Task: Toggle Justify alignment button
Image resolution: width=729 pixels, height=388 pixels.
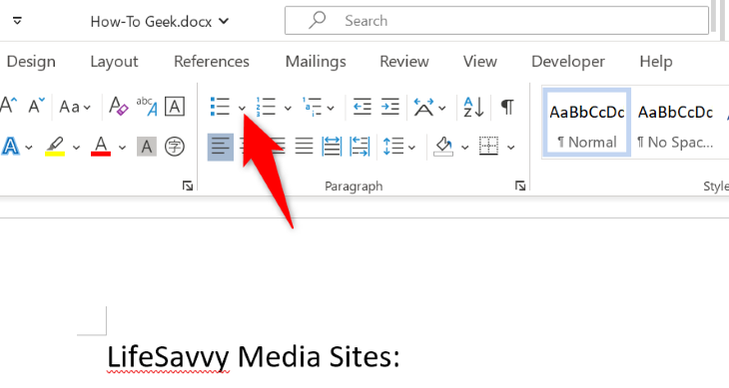Action: (304, 147)
